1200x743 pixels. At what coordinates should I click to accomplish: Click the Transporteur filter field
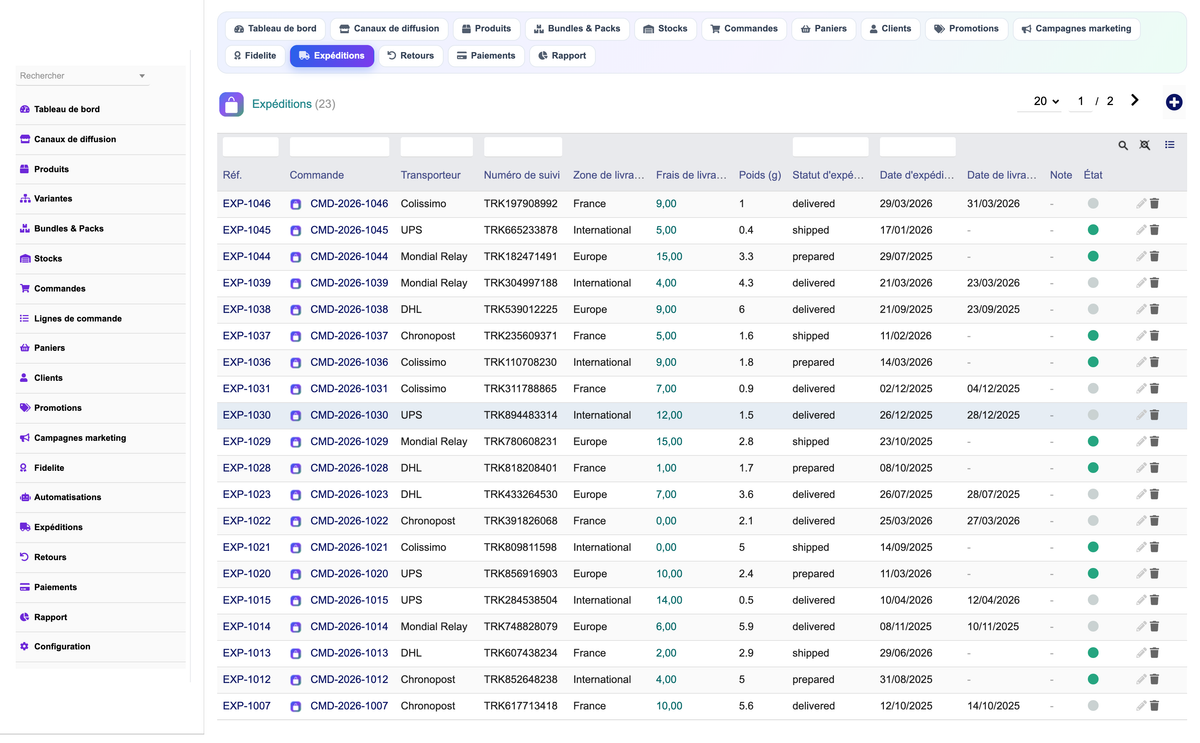coord(437,147)
